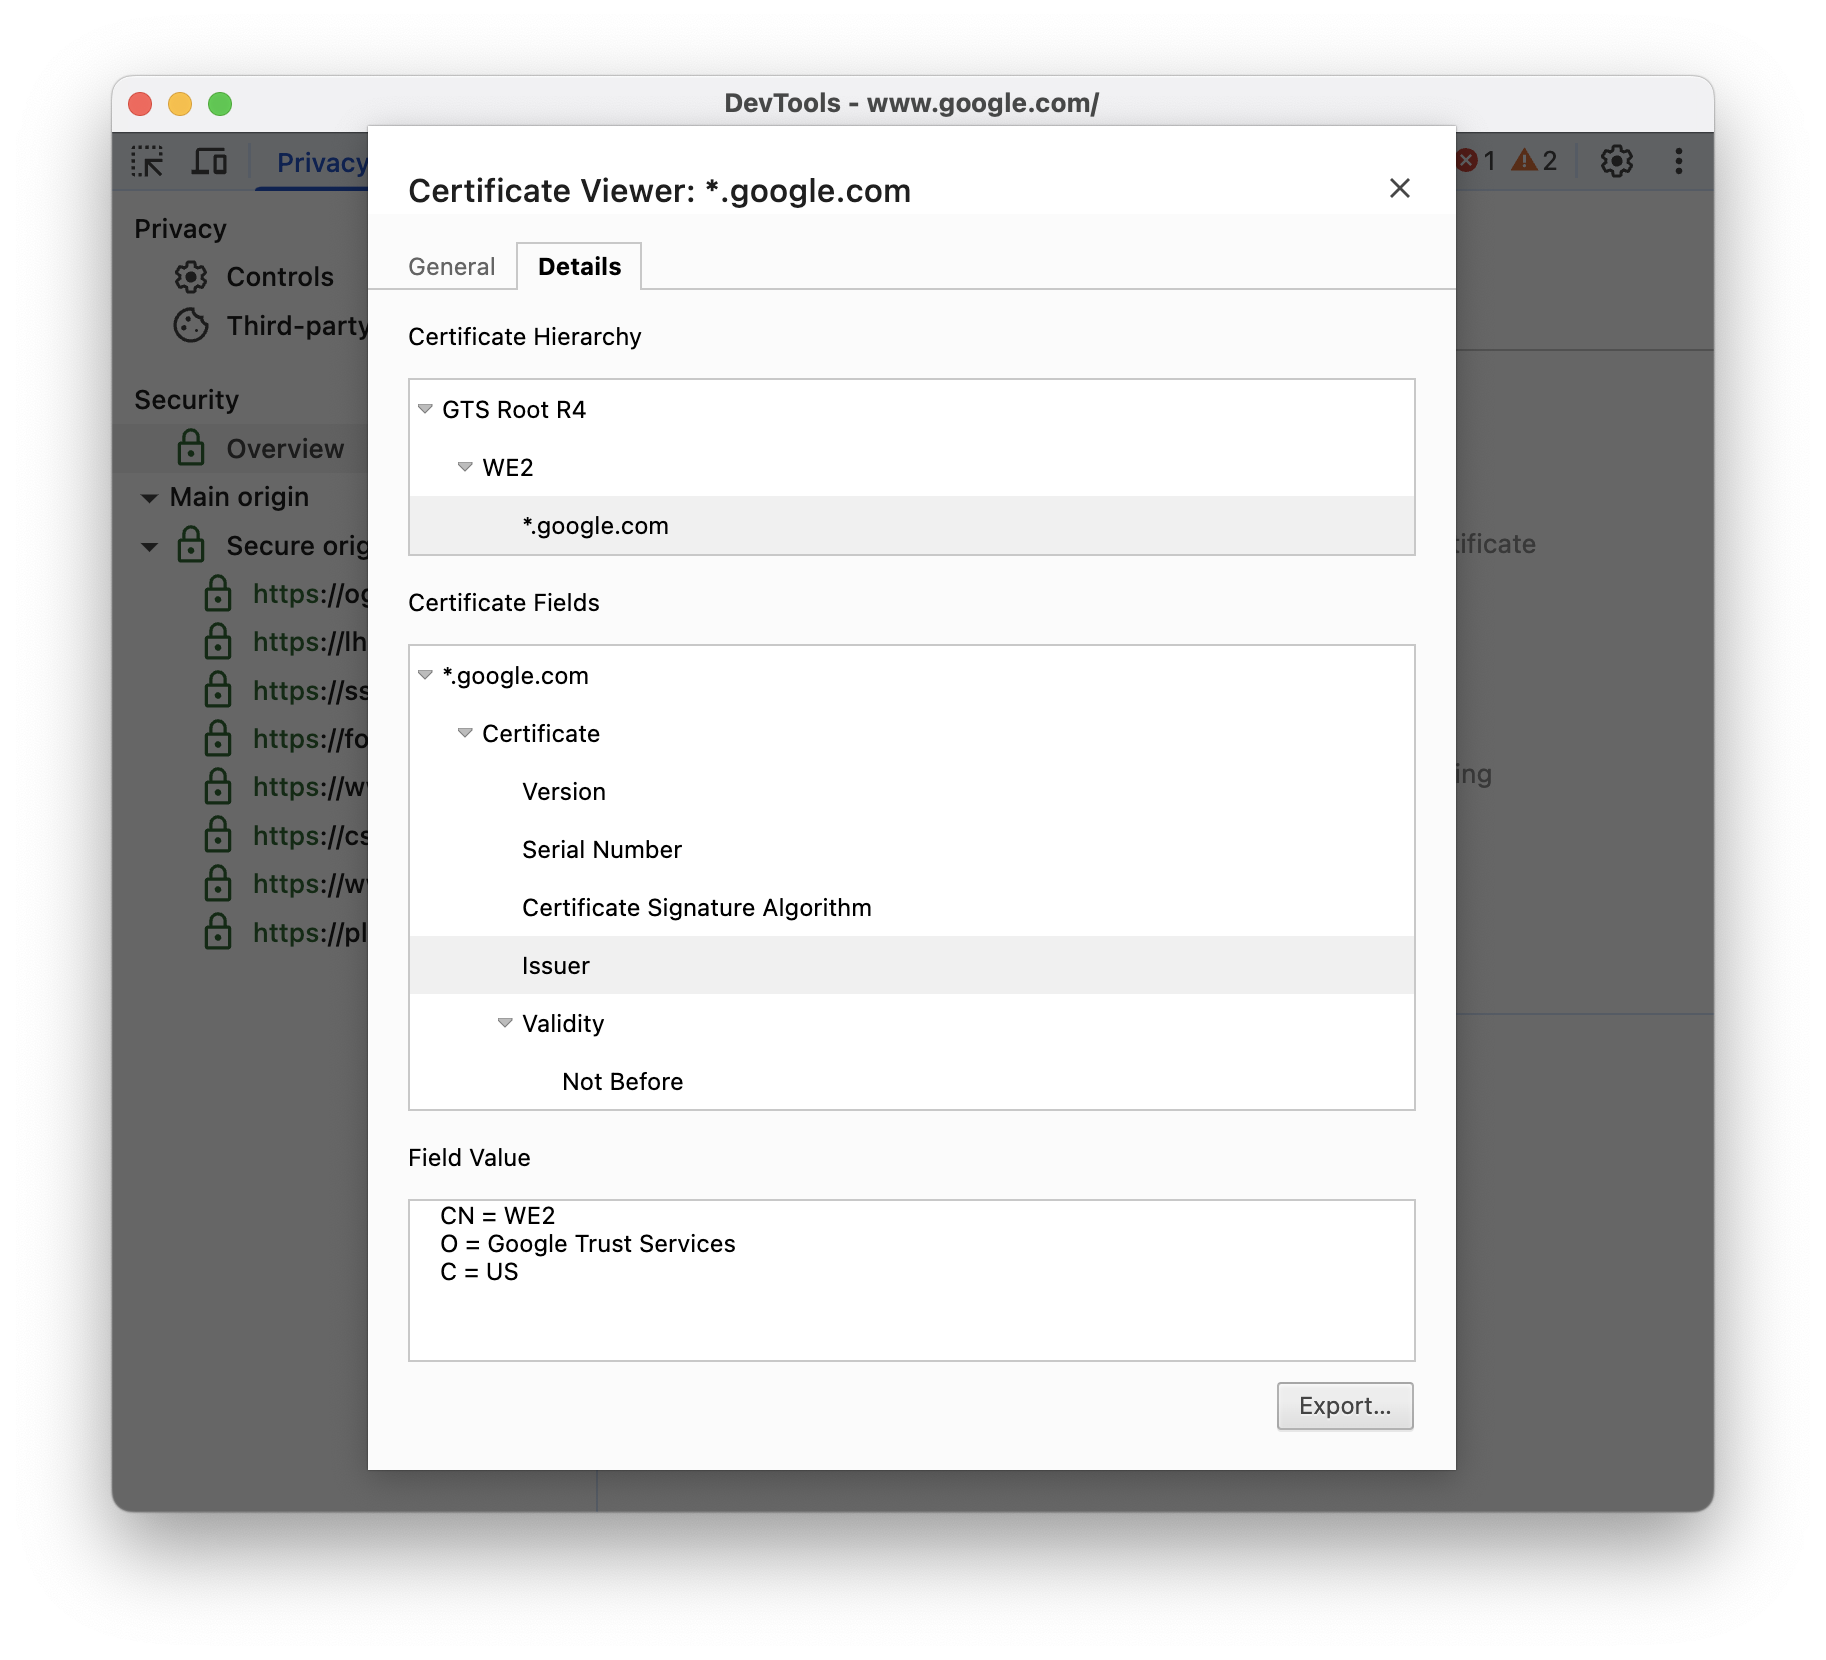Click the Export button
The width and height of the screenshot is (1826, 1660).
tap(1344, 1405)
